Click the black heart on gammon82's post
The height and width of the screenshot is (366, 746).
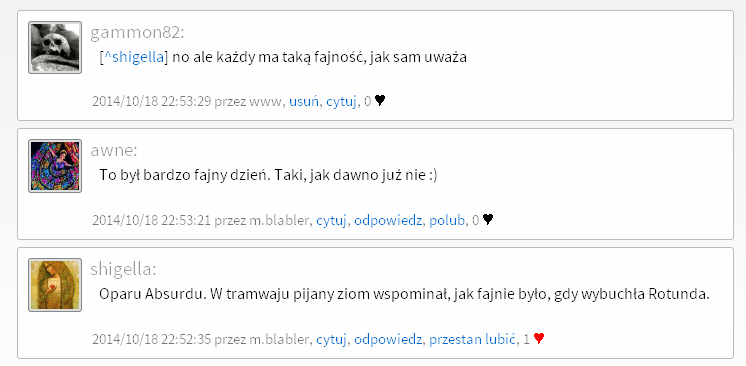point(380,100)
